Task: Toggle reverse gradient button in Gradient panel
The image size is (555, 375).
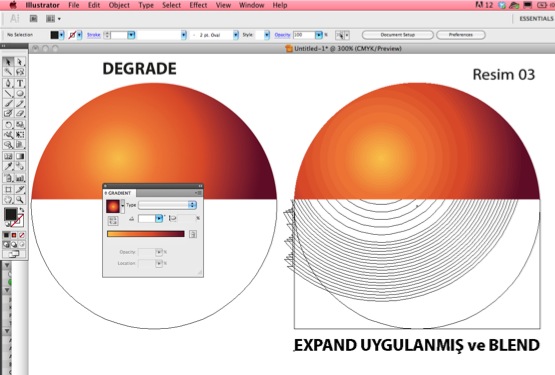Action: 113,221
